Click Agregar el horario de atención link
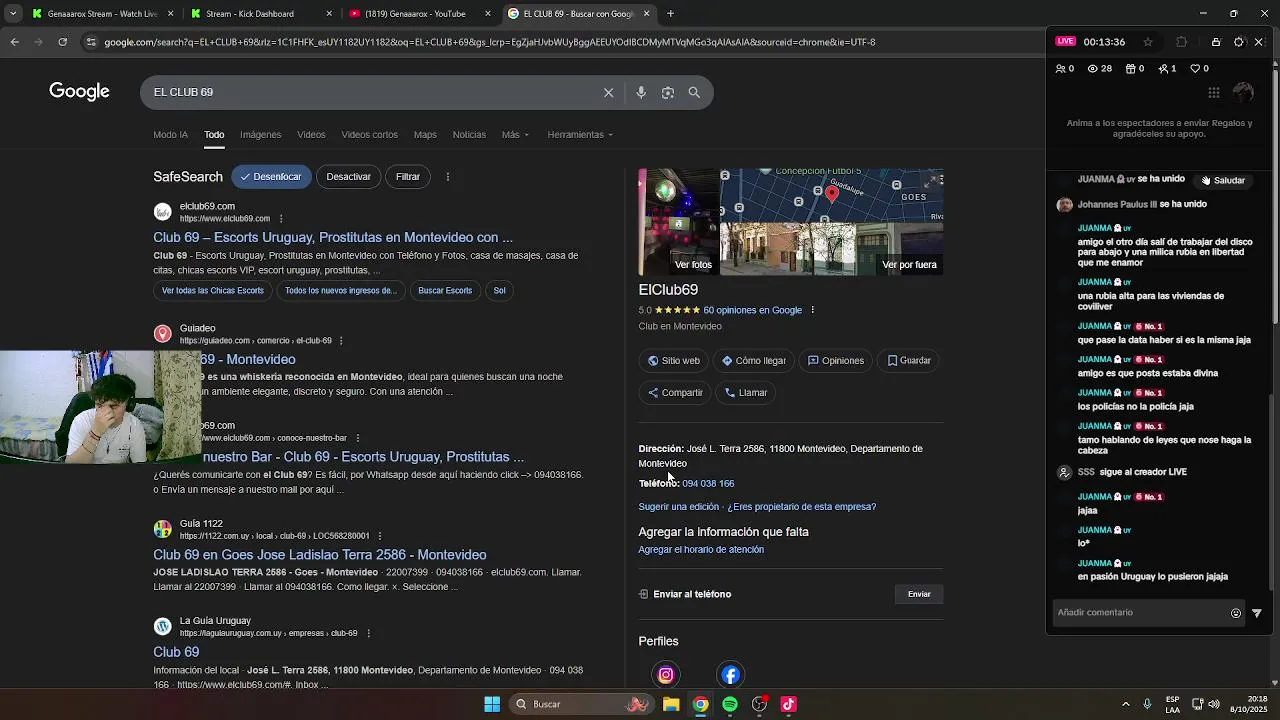 (701, 550)
